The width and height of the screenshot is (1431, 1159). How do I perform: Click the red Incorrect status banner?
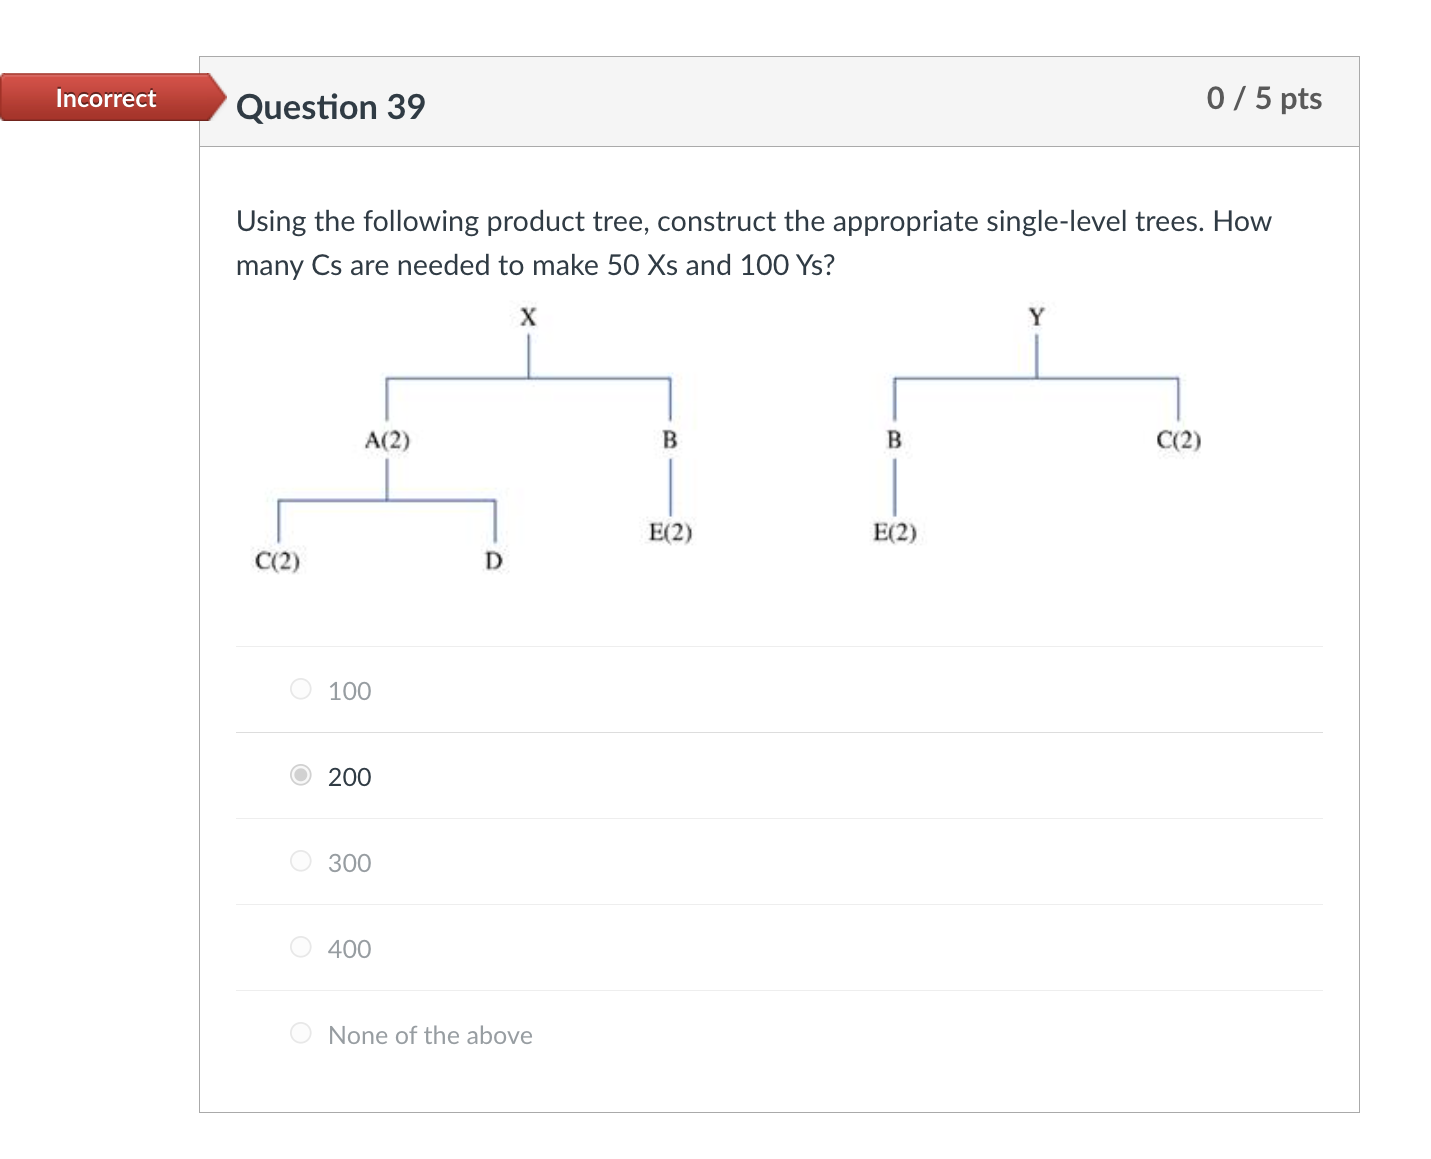pyautogui.click(x=105, y=98)
